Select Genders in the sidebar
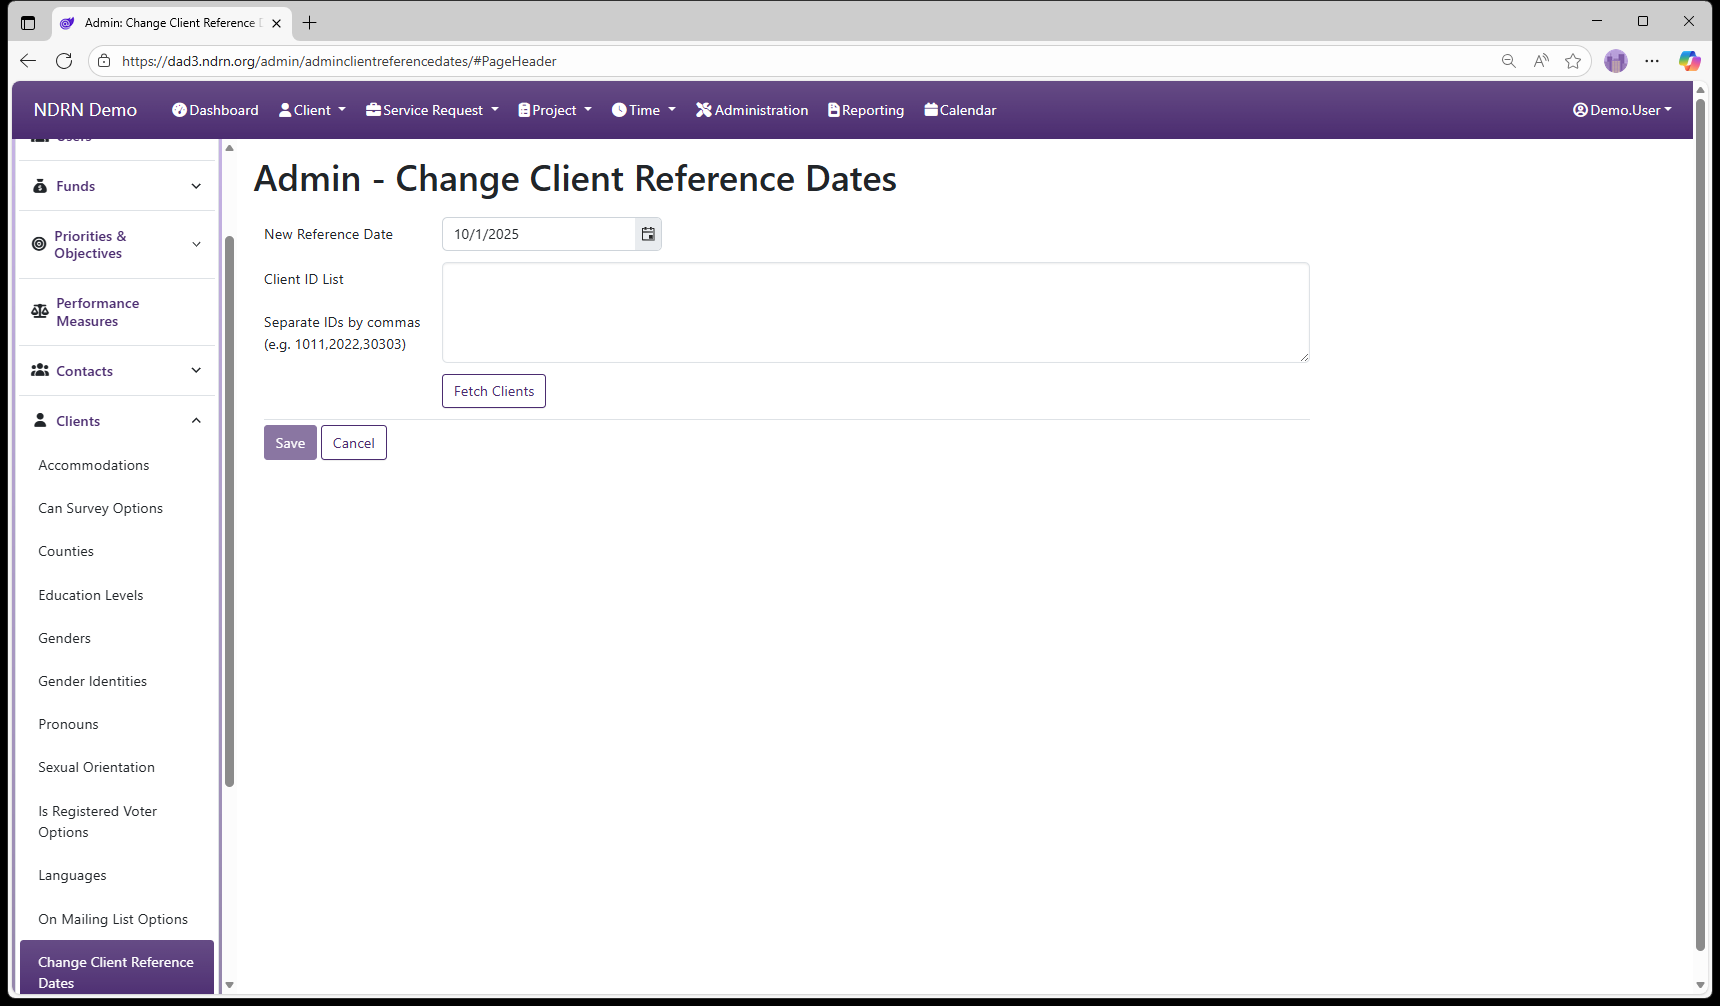The width and height of the screenshot is (1720, 1006). click(64, 638)
